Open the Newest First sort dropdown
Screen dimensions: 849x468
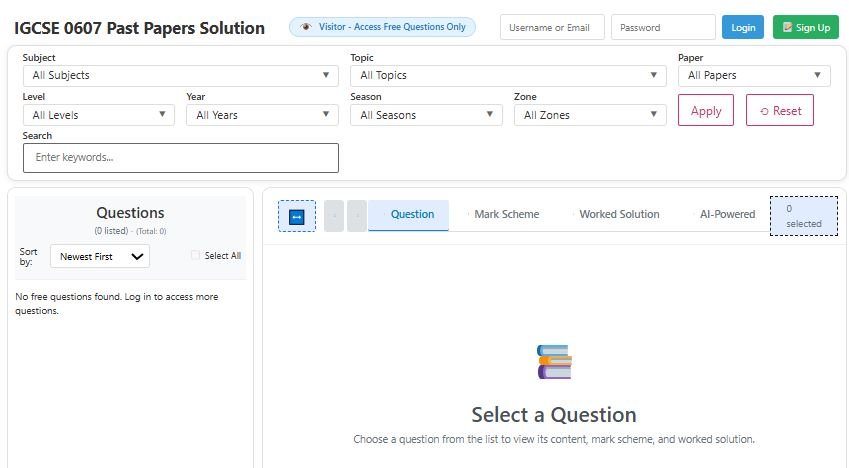pos(100,257)
